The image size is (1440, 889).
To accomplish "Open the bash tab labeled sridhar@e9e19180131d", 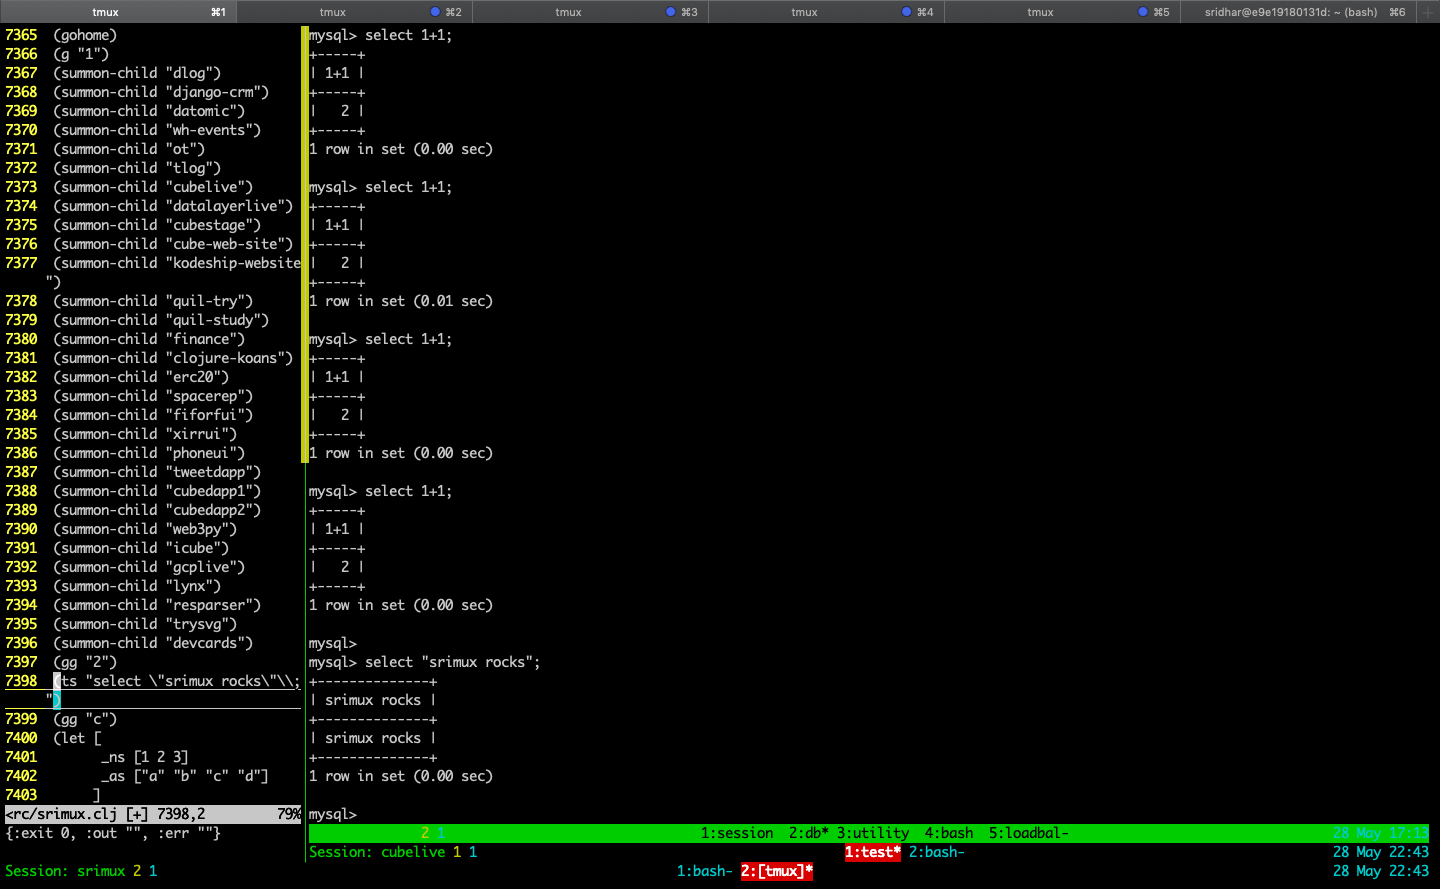I will 1297,12.
